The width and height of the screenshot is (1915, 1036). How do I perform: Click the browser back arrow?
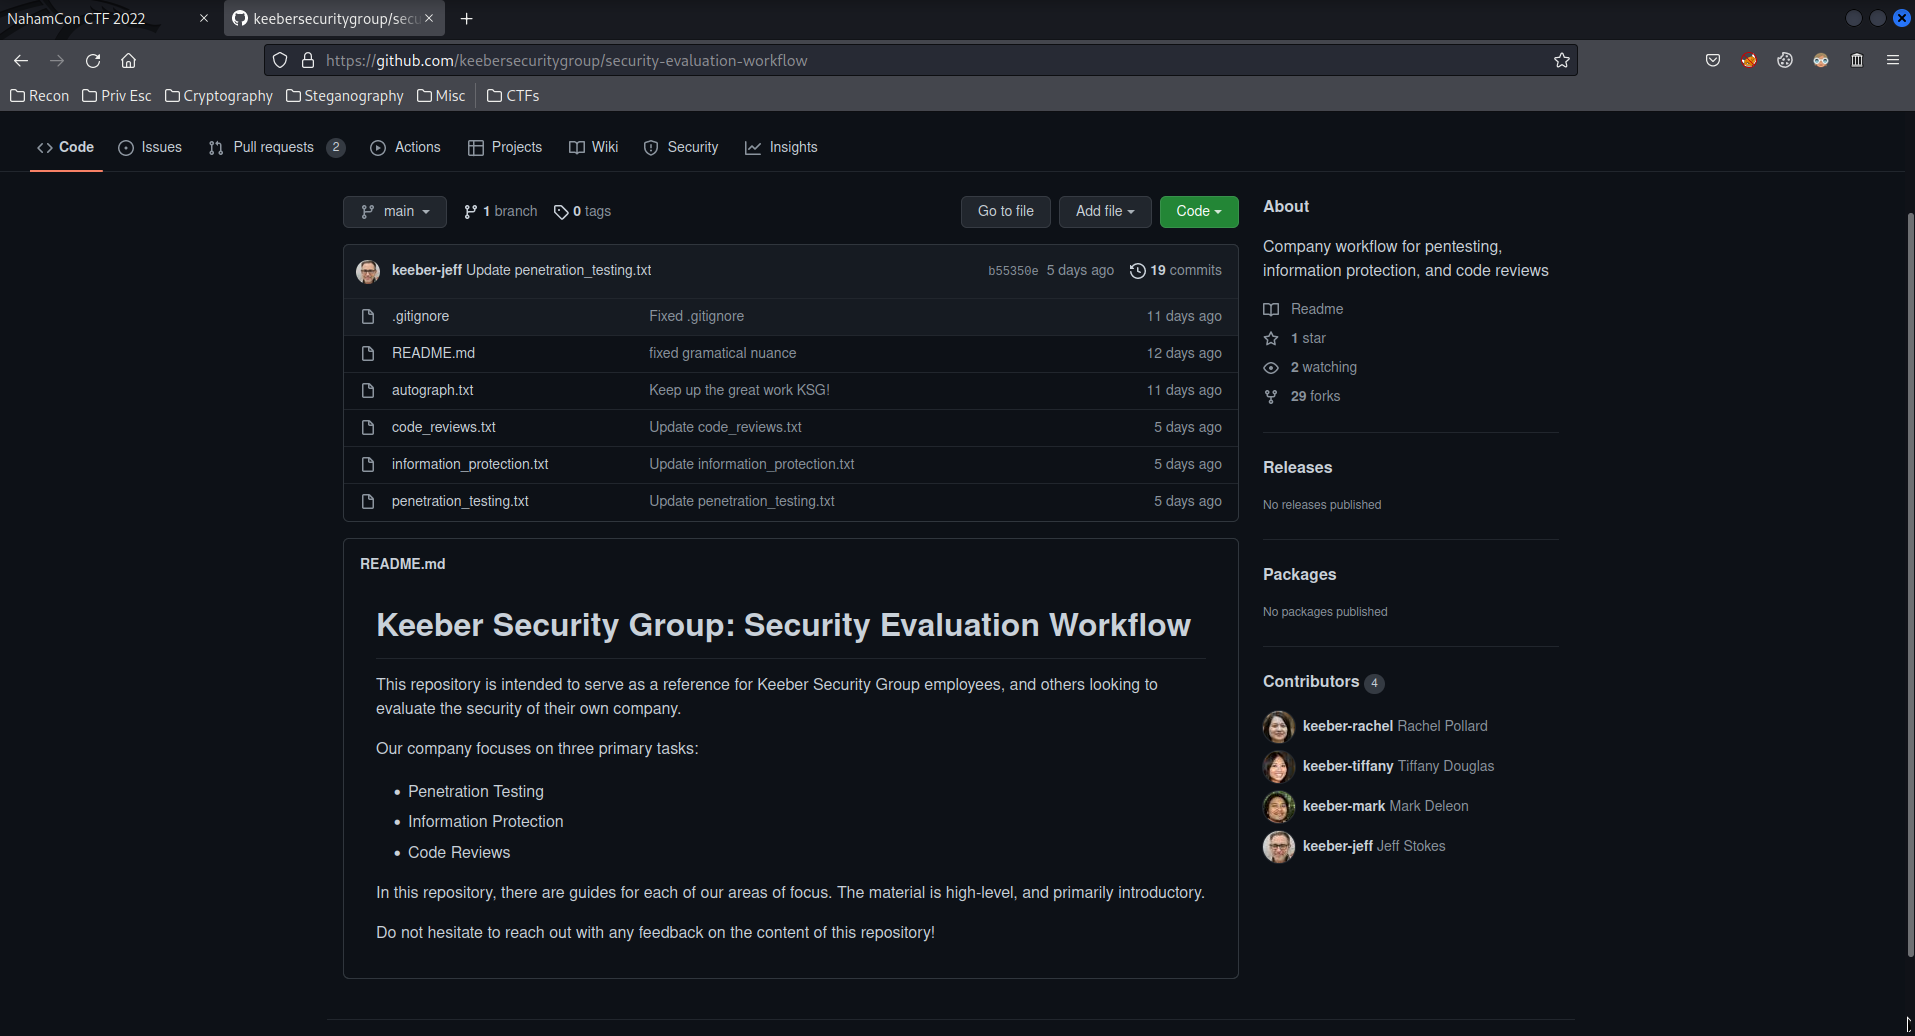point(21,61)
